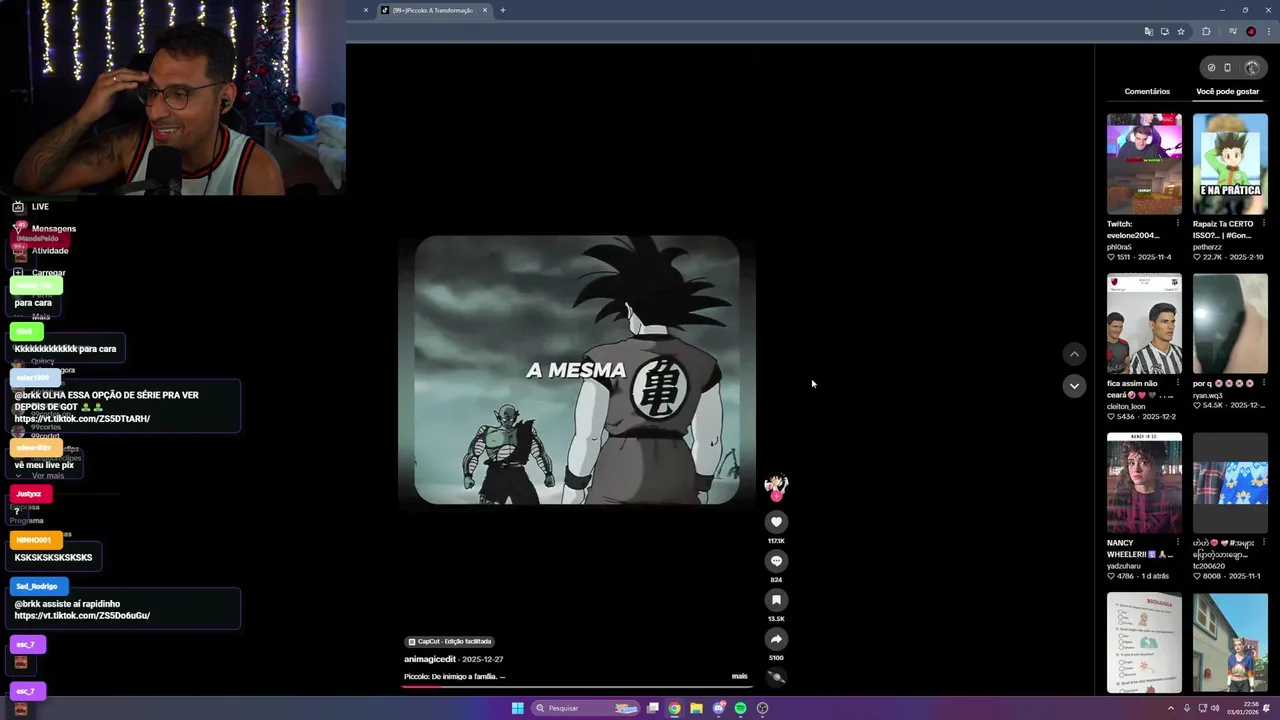Viewport: 1280px width, 720px height.
Task: Open the E NA PRÁTICA recommended video thumbnail
Action: [x=1230, y=164]
